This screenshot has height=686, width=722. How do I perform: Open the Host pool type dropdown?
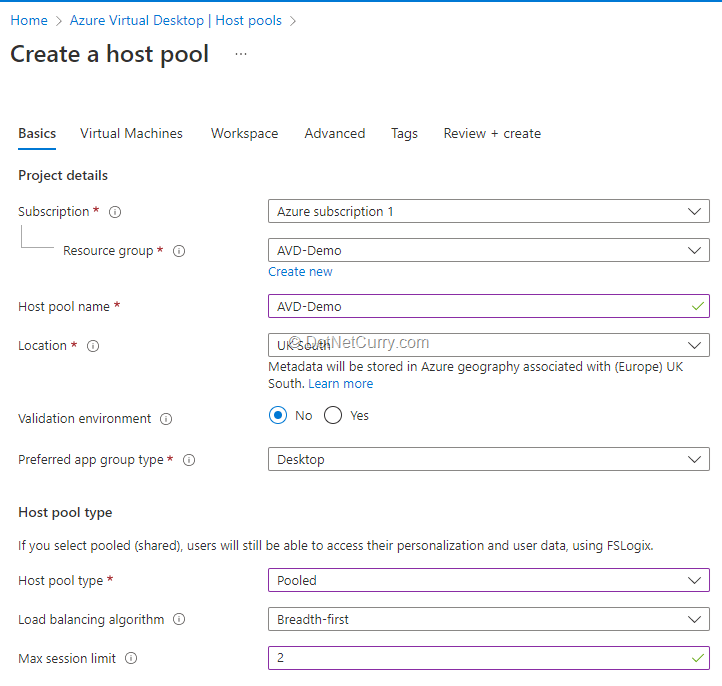point(489,580)
